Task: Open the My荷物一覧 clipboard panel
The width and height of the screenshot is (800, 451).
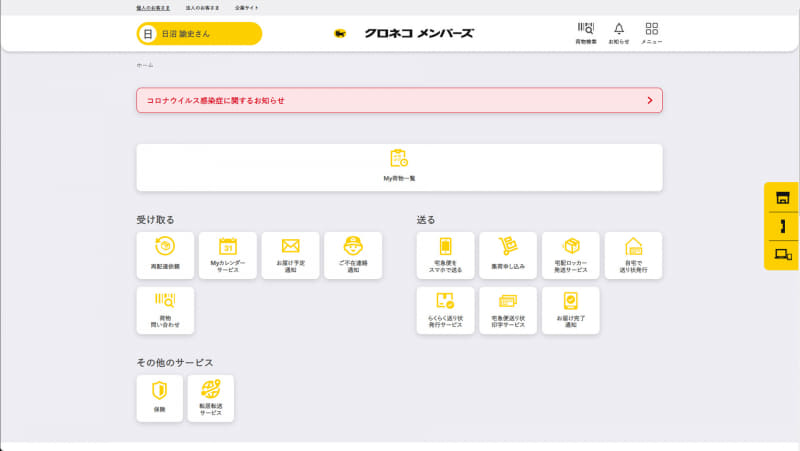Action: 399,167
